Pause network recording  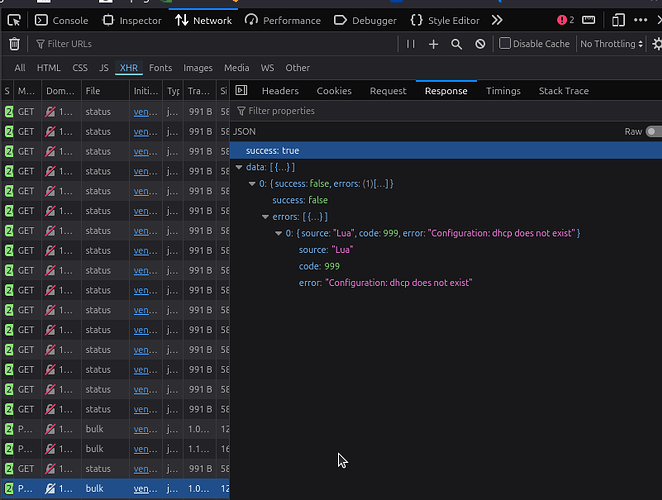(x=410, y=44)
